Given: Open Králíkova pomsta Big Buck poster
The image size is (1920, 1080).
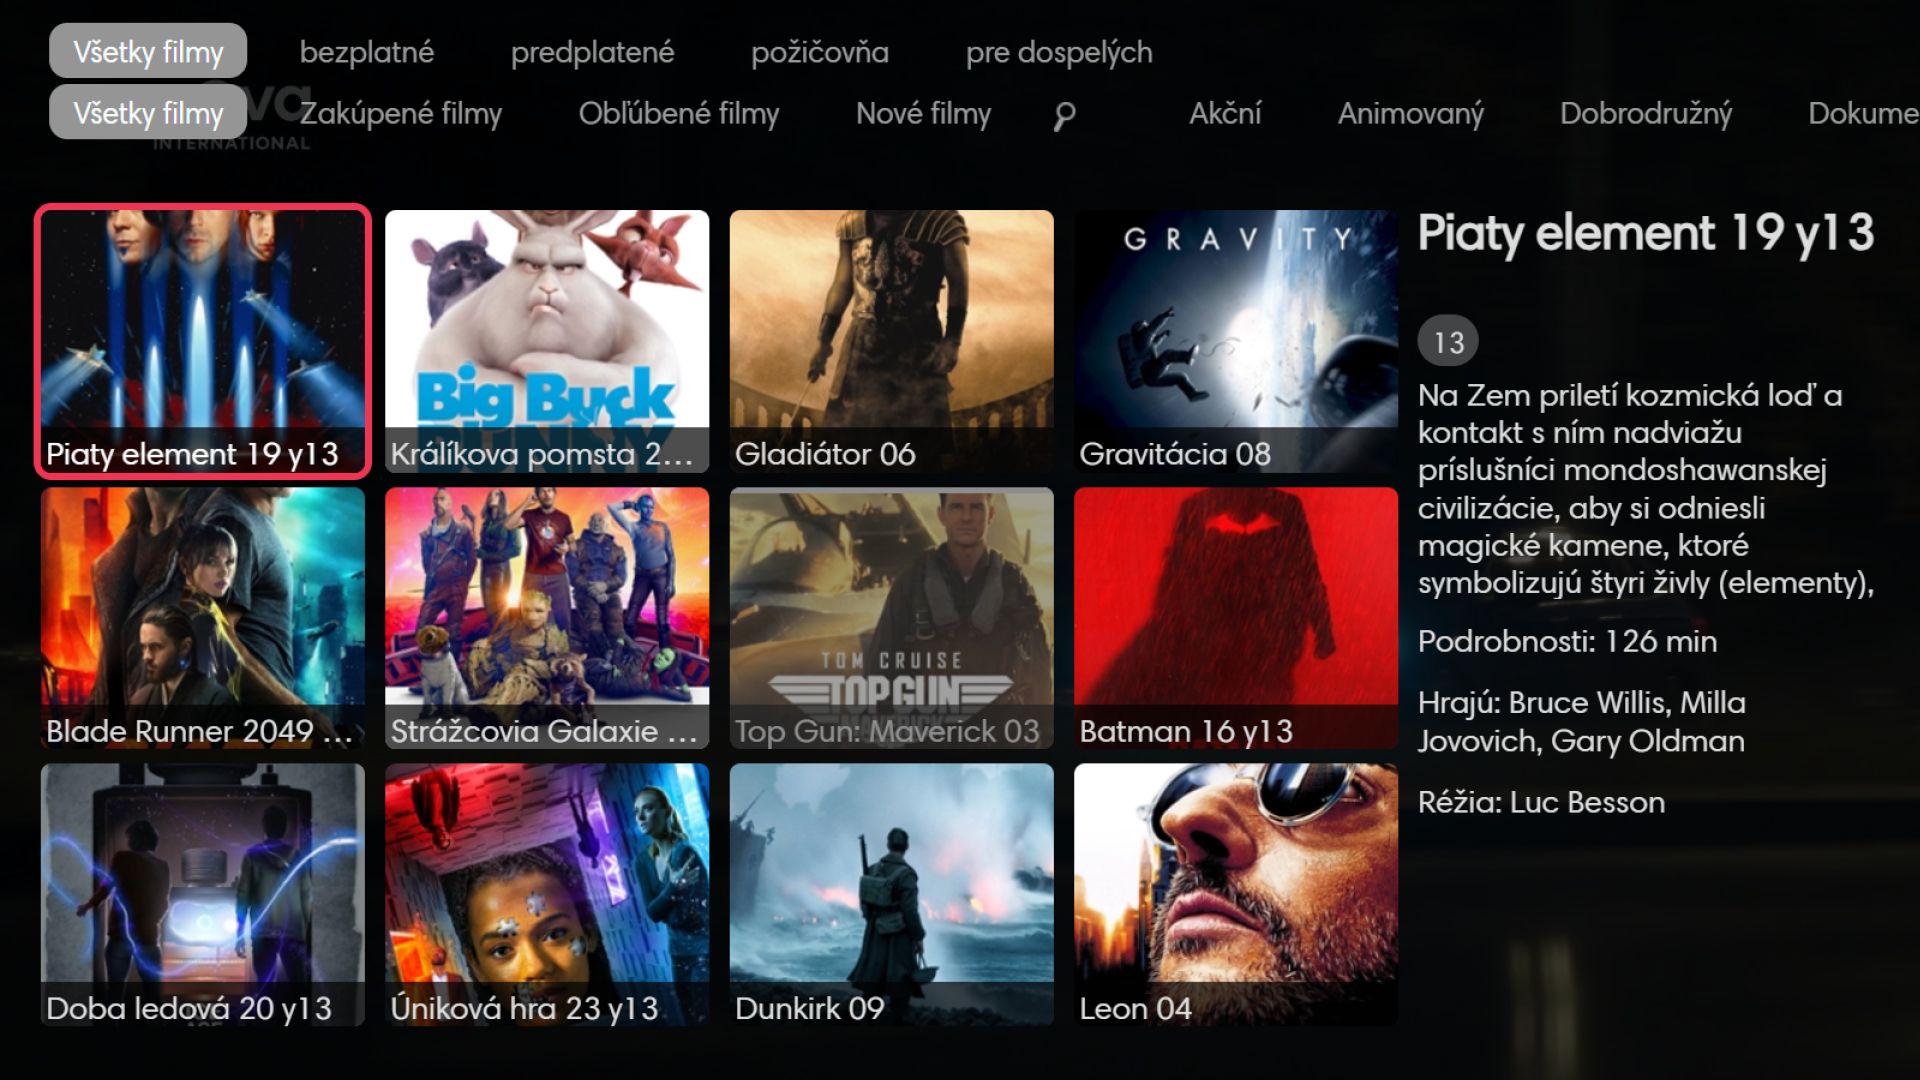Looking at the screenshot, I should click(x=547, y=341).
